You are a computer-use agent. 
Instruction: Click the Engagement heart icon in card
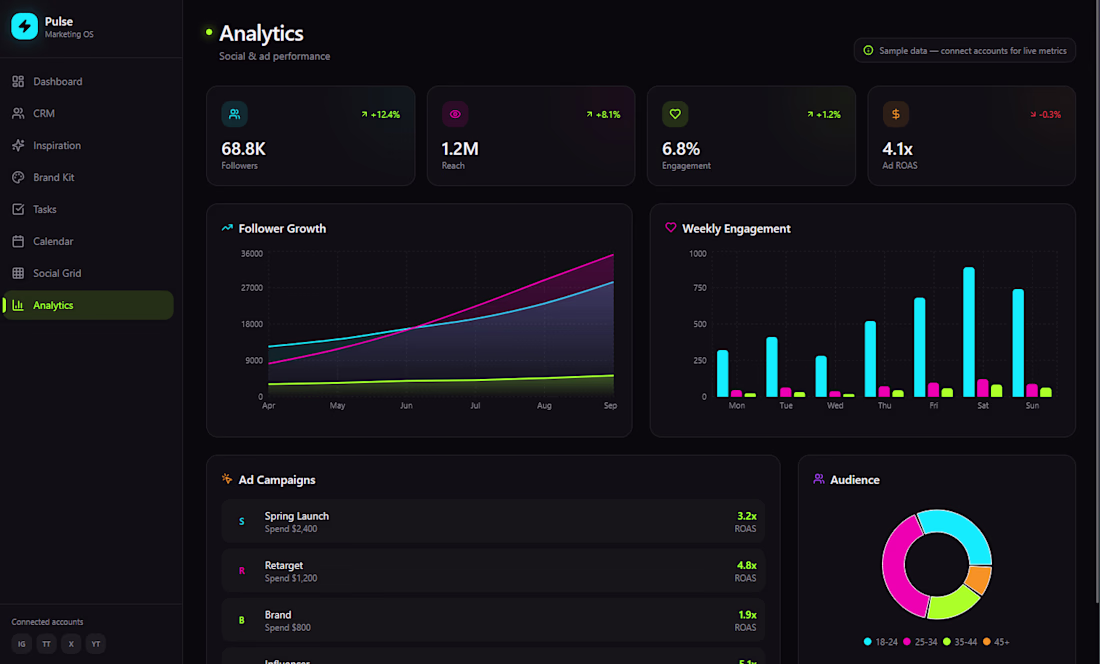[675, 114]
